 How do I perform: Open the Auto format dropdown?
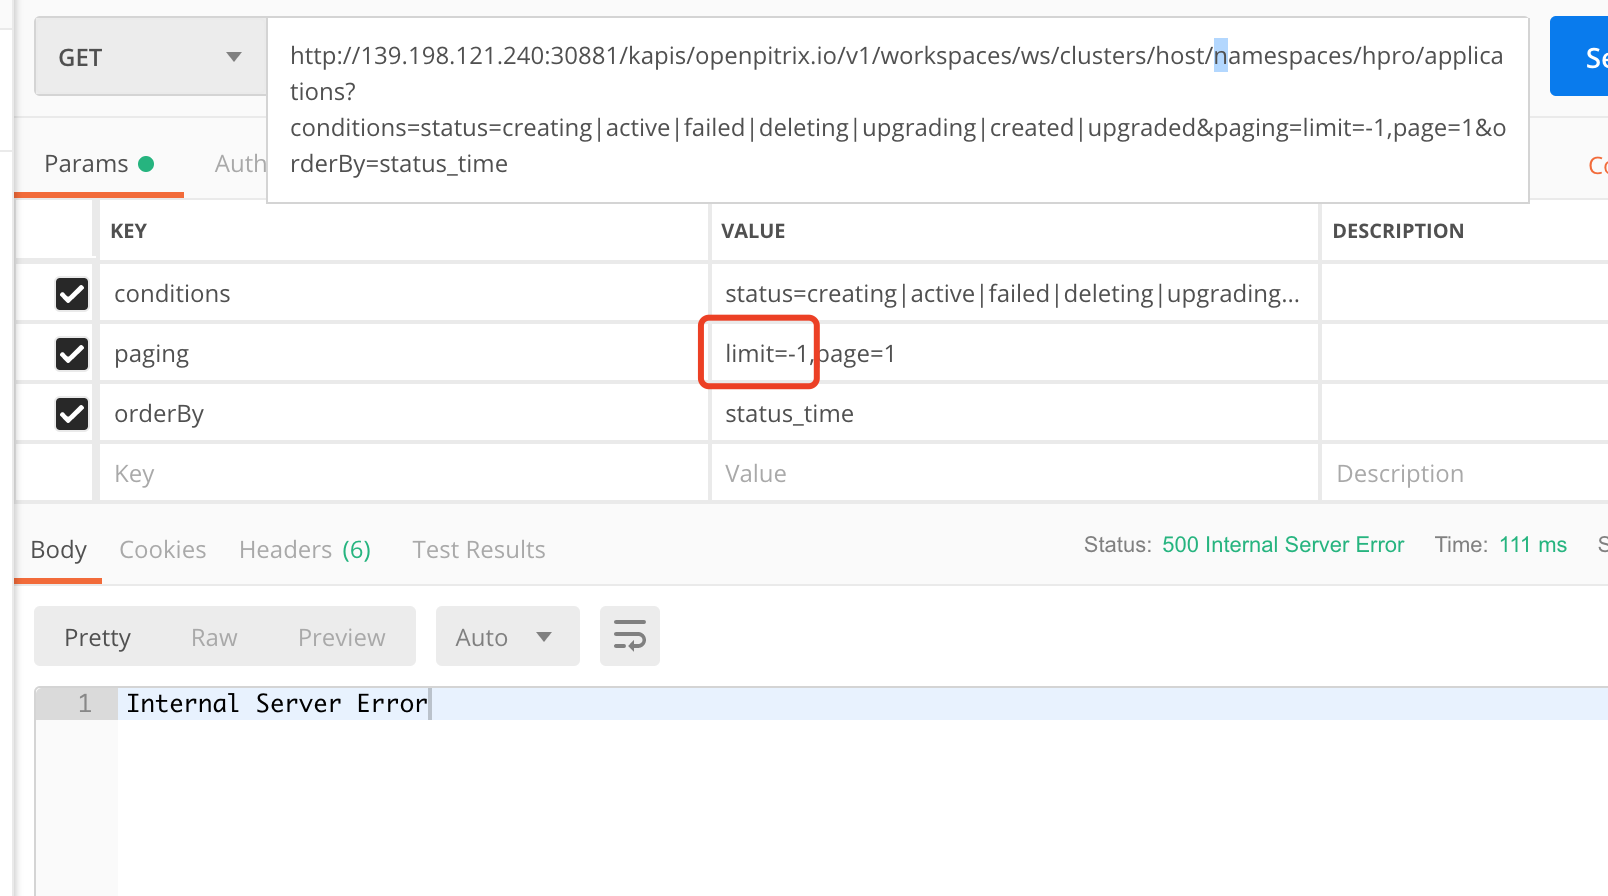(507, 637)
